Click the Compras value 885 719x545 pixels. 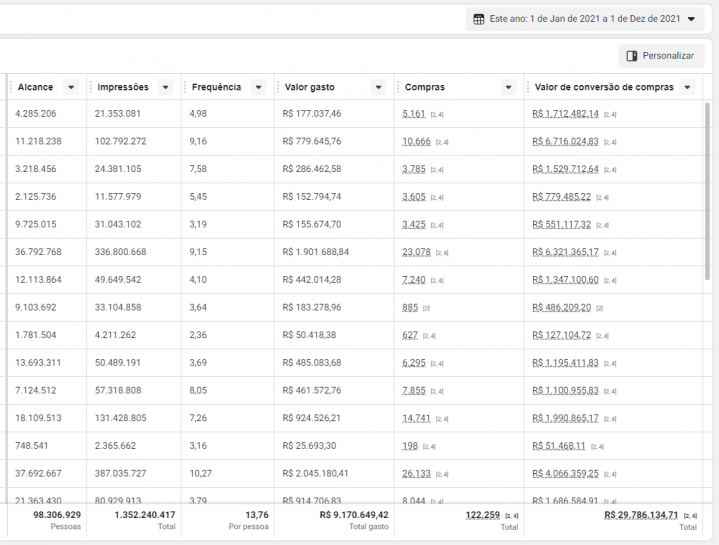pos(410,307)
